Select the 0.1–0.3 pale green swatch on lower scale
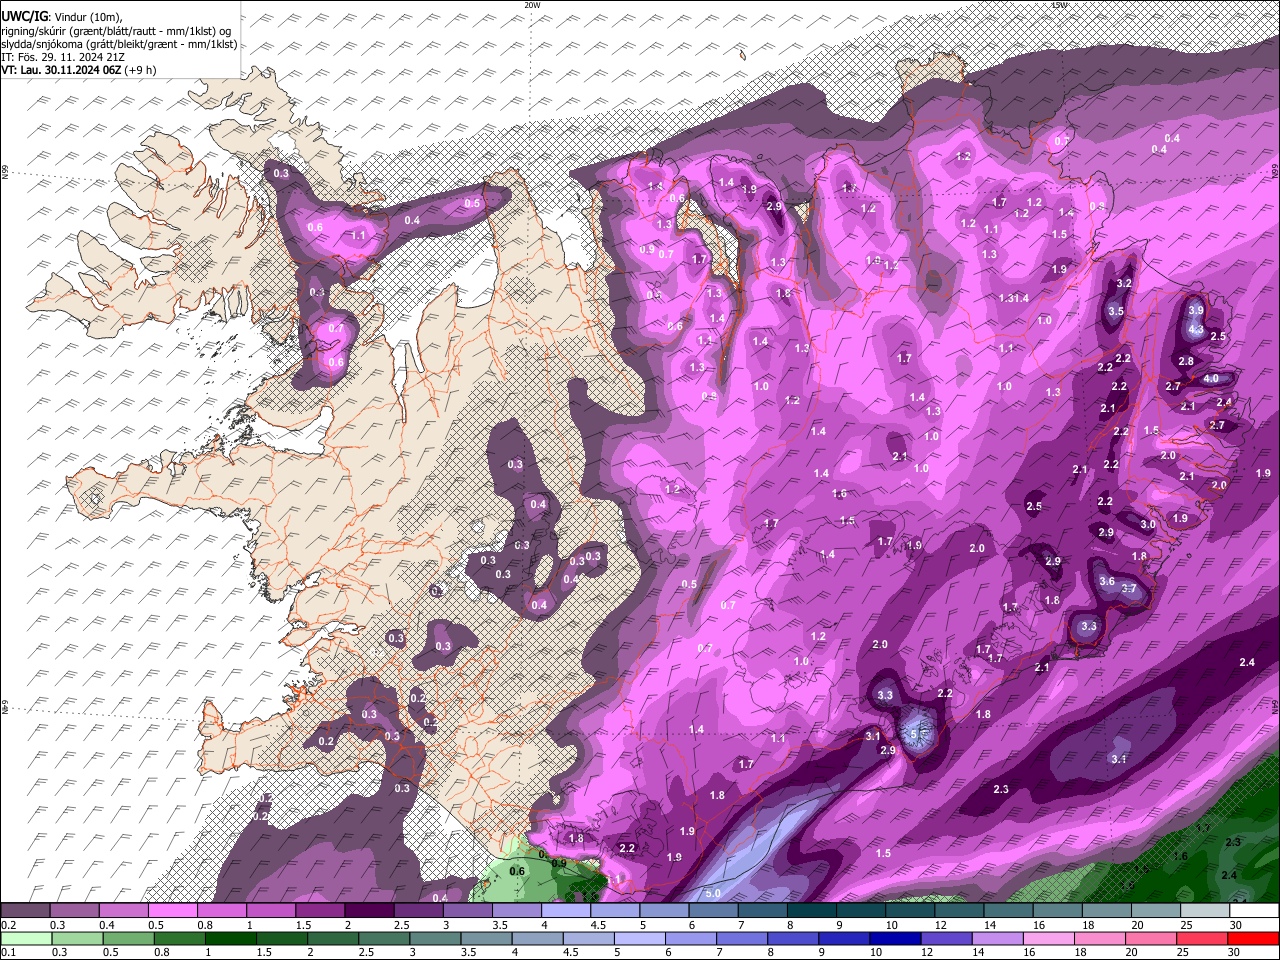Viewport: 1280px width, 960px height. 25,939
